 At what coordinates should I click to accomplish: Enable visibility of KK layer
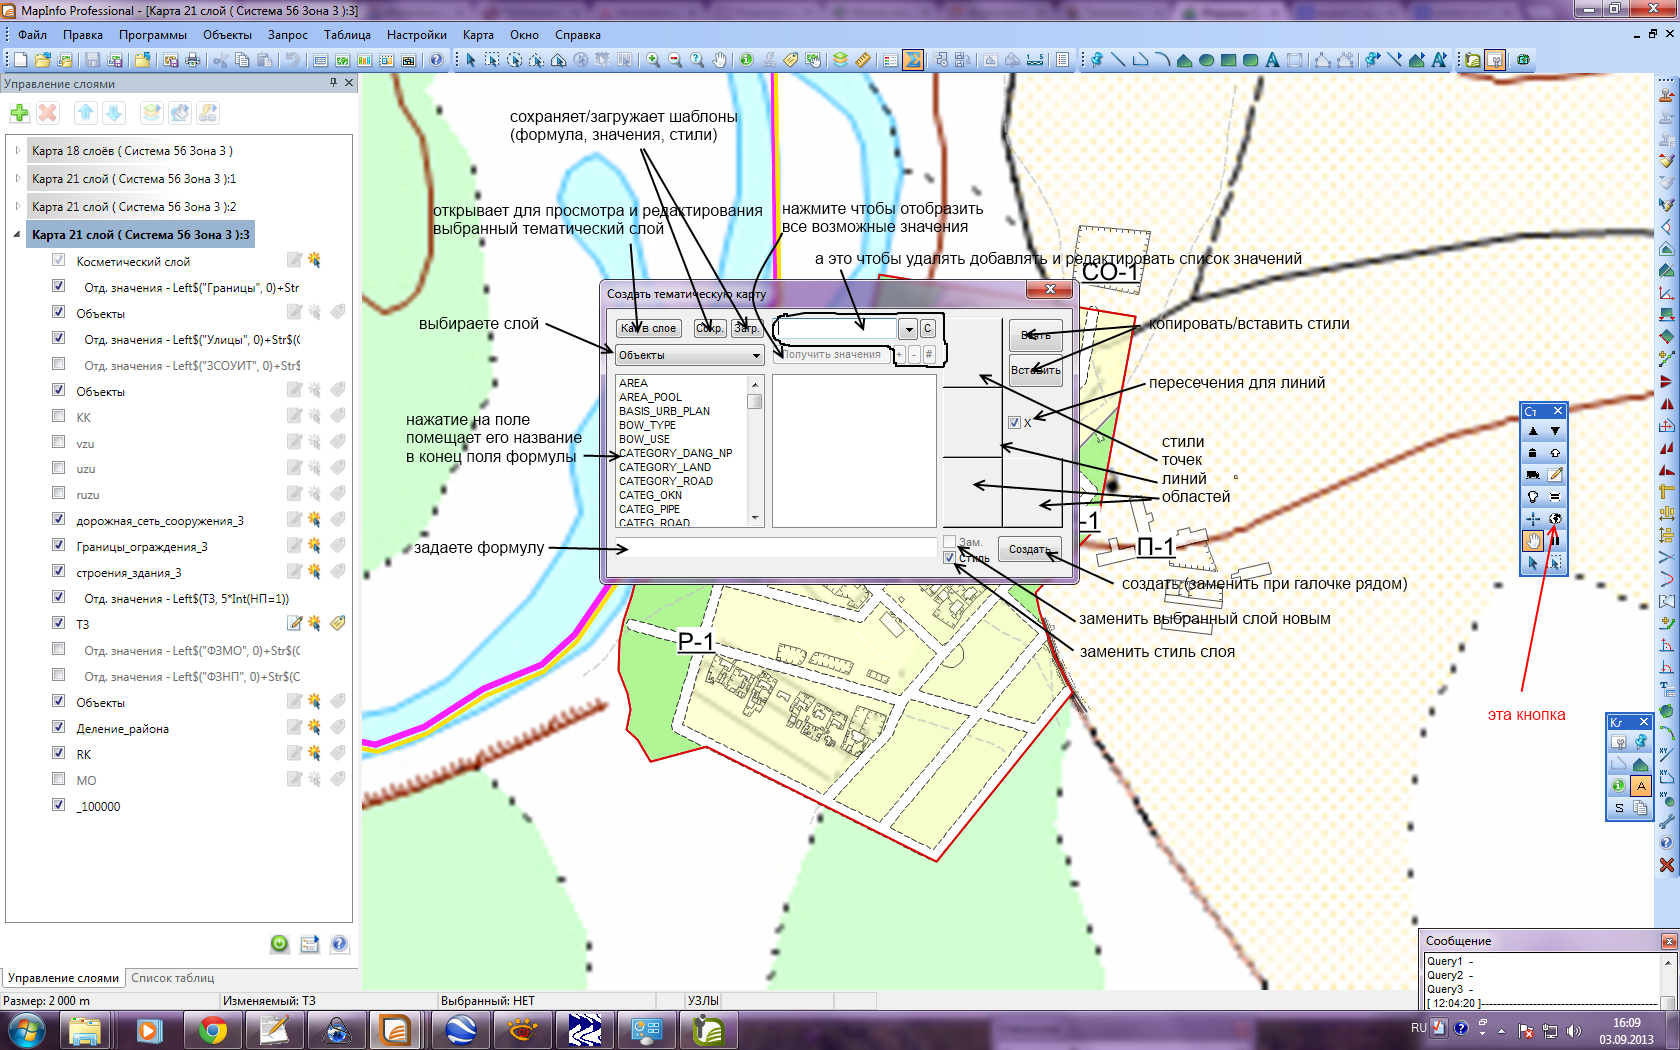pyautogui.click(x=58, y=416)
